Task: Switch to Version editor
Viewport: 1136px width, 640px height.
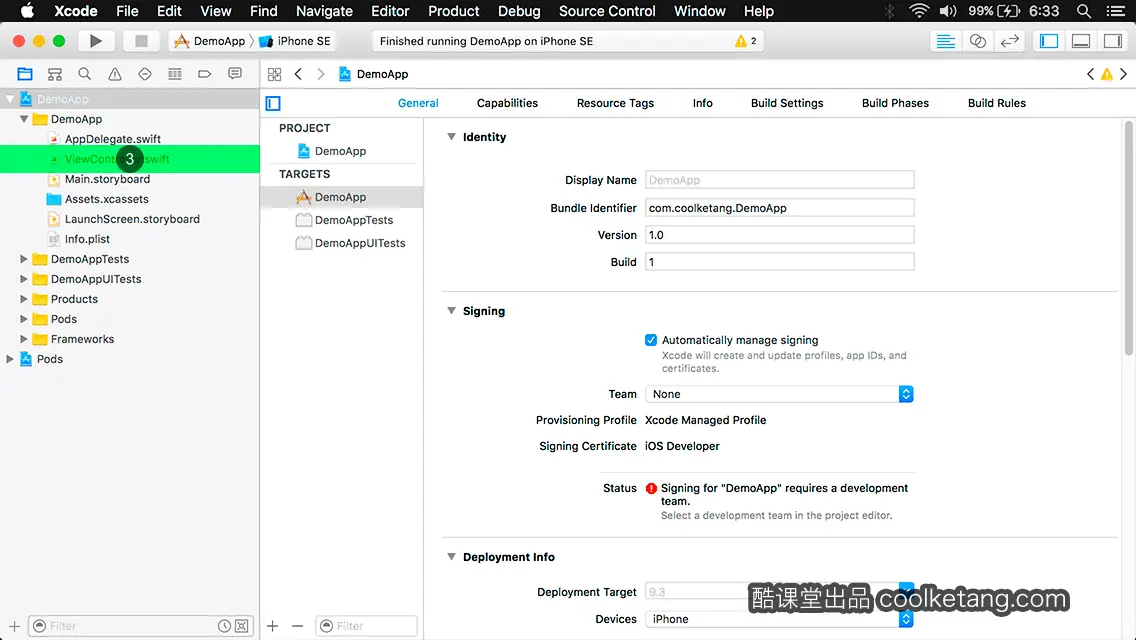Action: (1009, 41)
